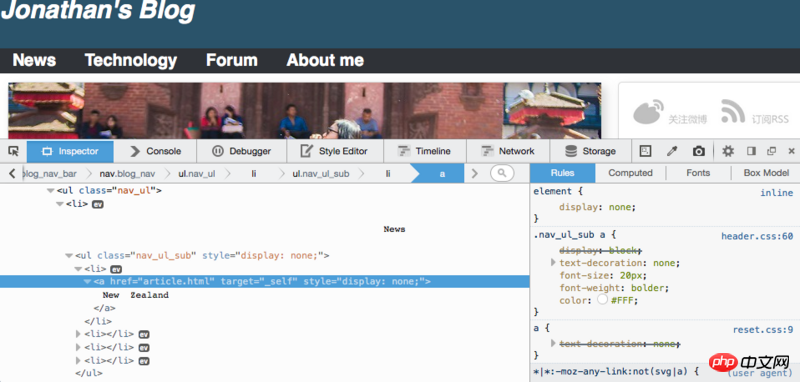
Task: Click Forum in the blog navigation
Action: [x=232, y=60]
